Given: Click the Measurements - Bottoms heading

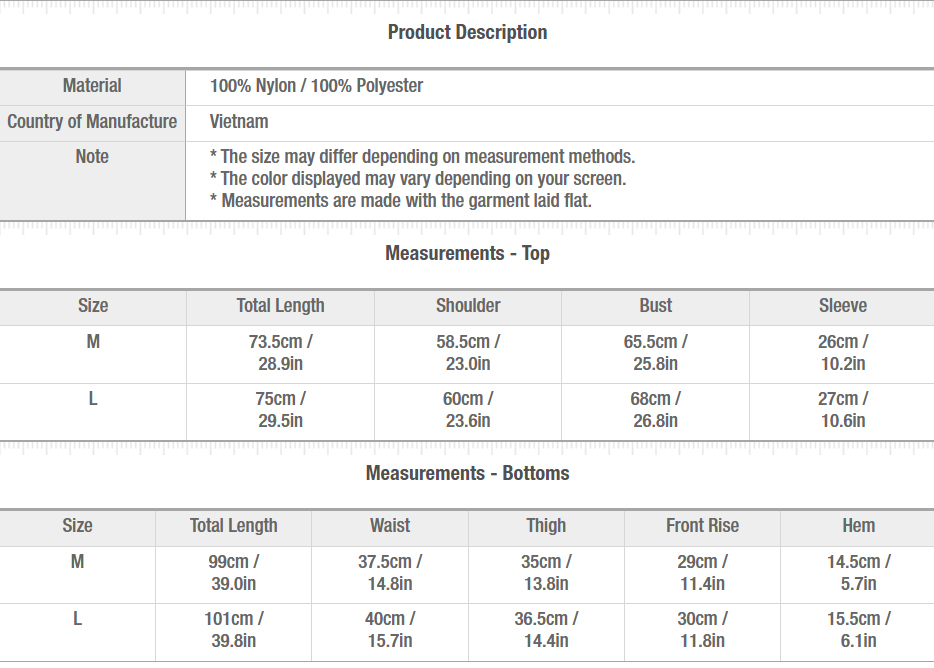Looking at the screenshot, I should click(467, 473).
